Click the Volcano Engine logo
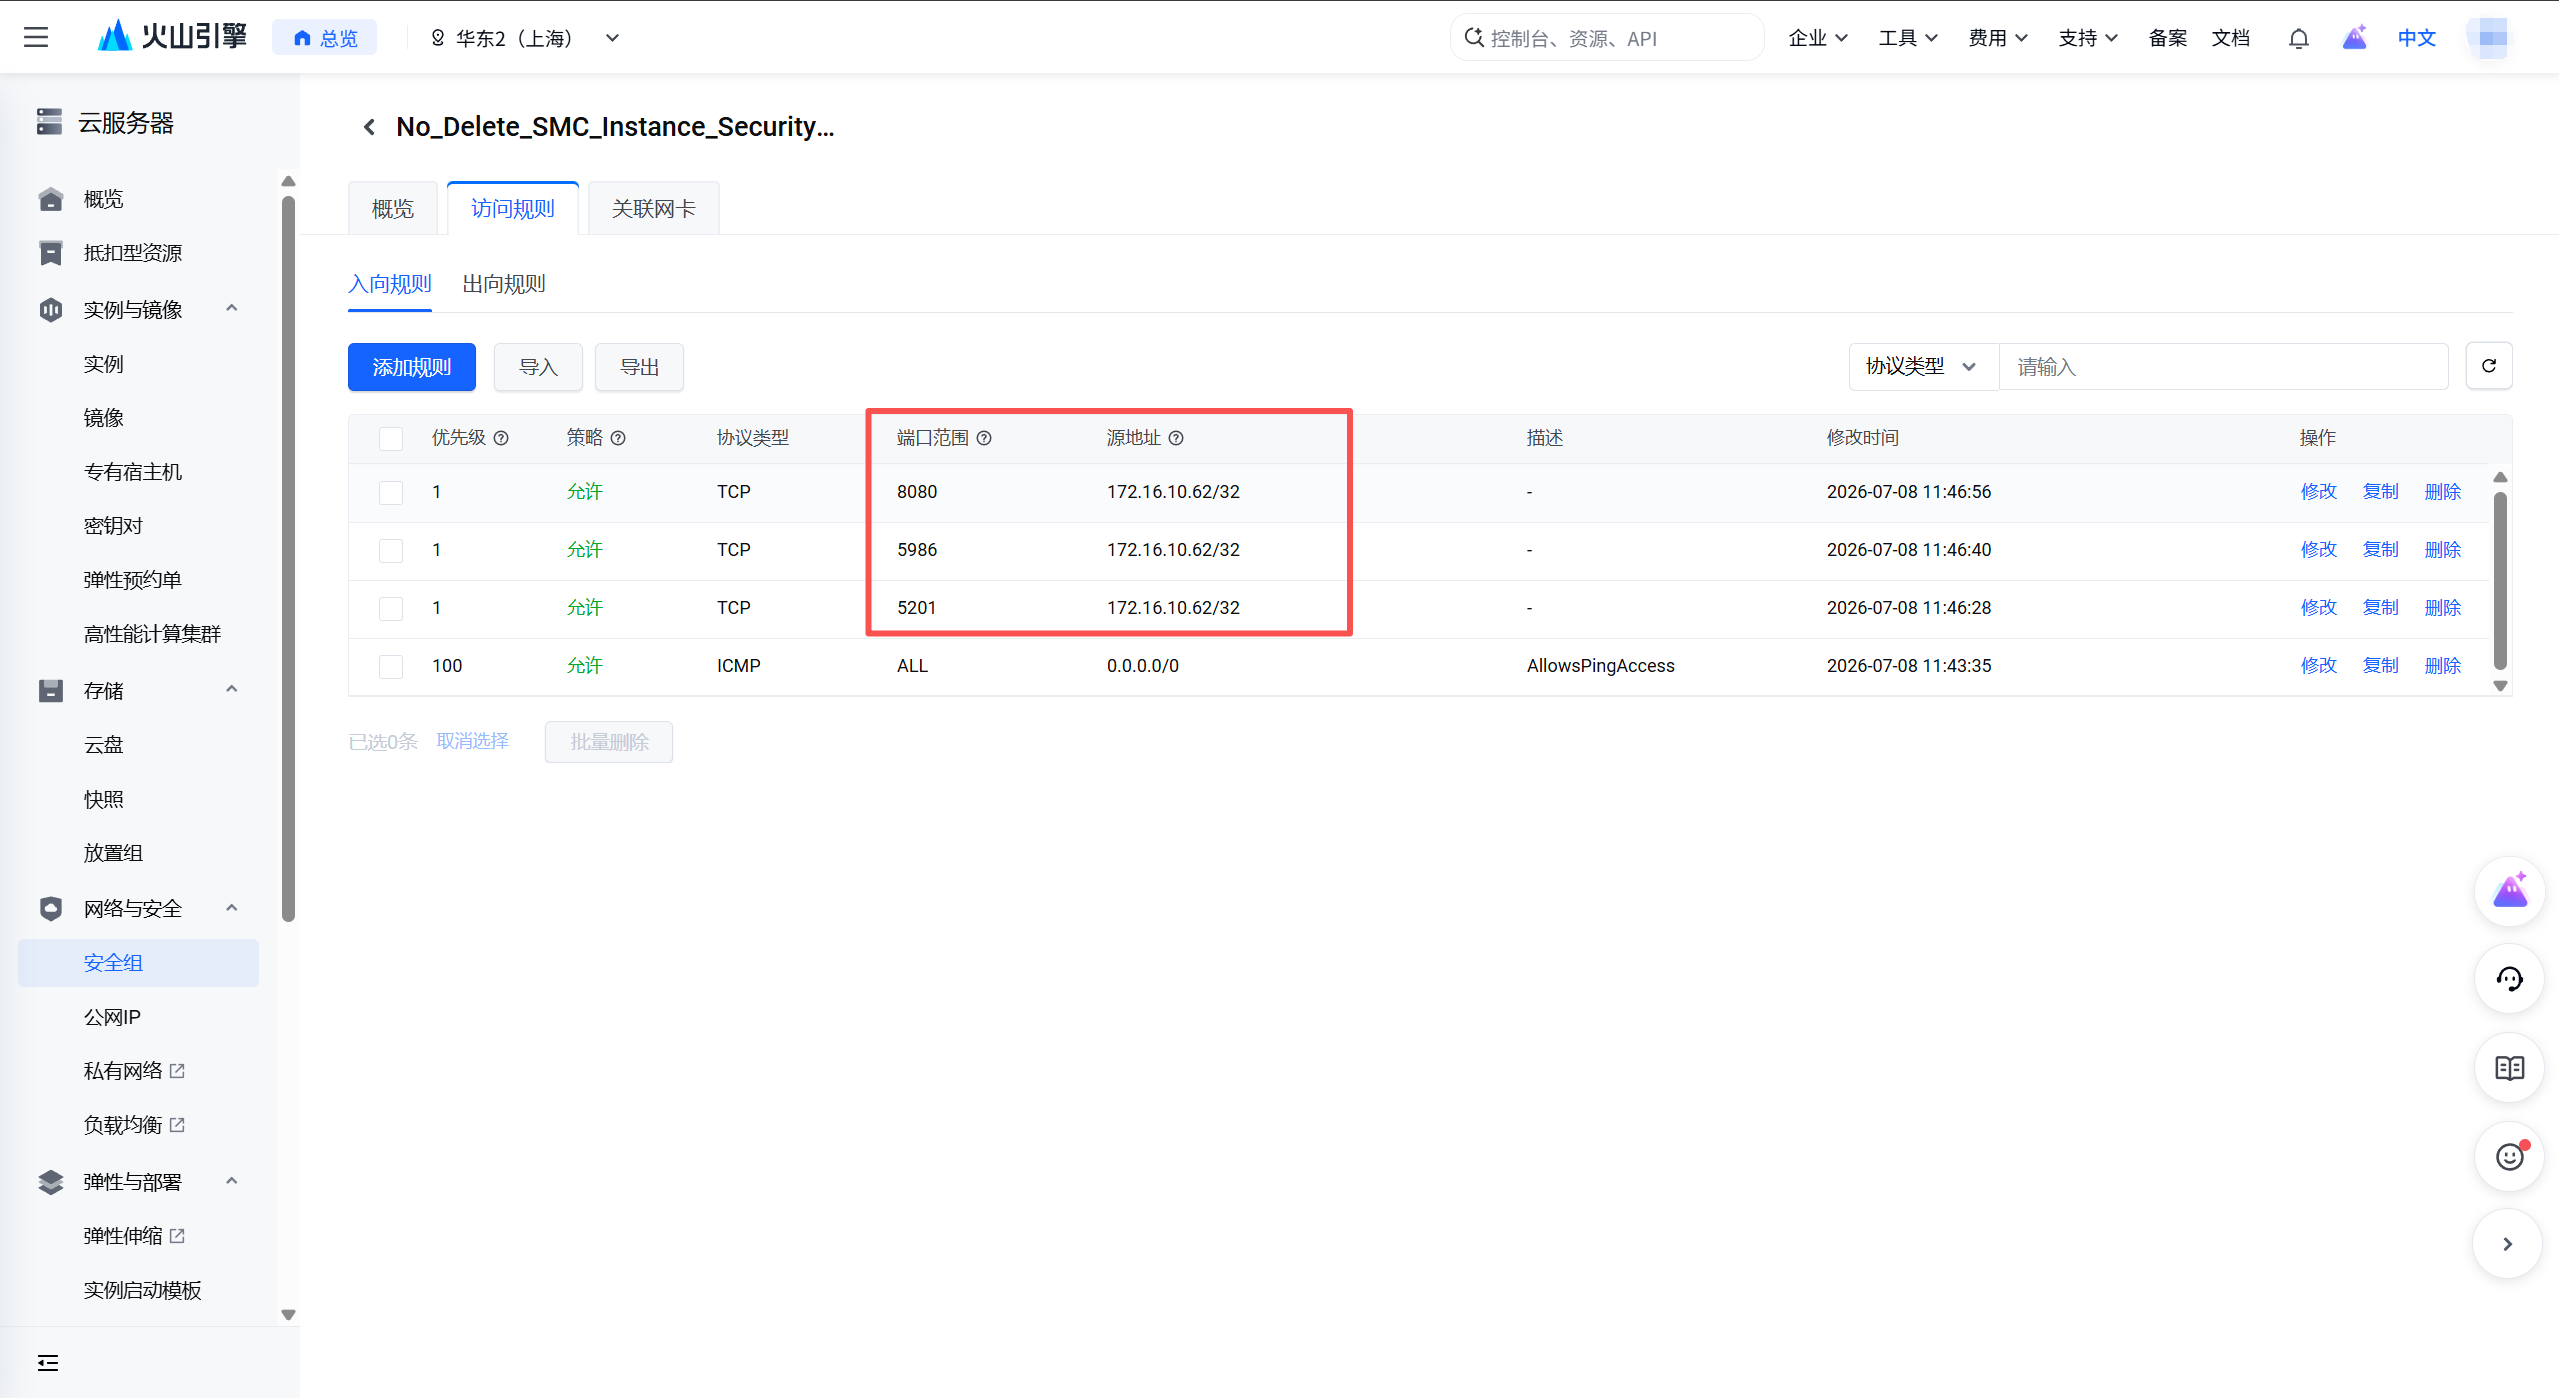2559x1398 pixels. tap(172, 37)
